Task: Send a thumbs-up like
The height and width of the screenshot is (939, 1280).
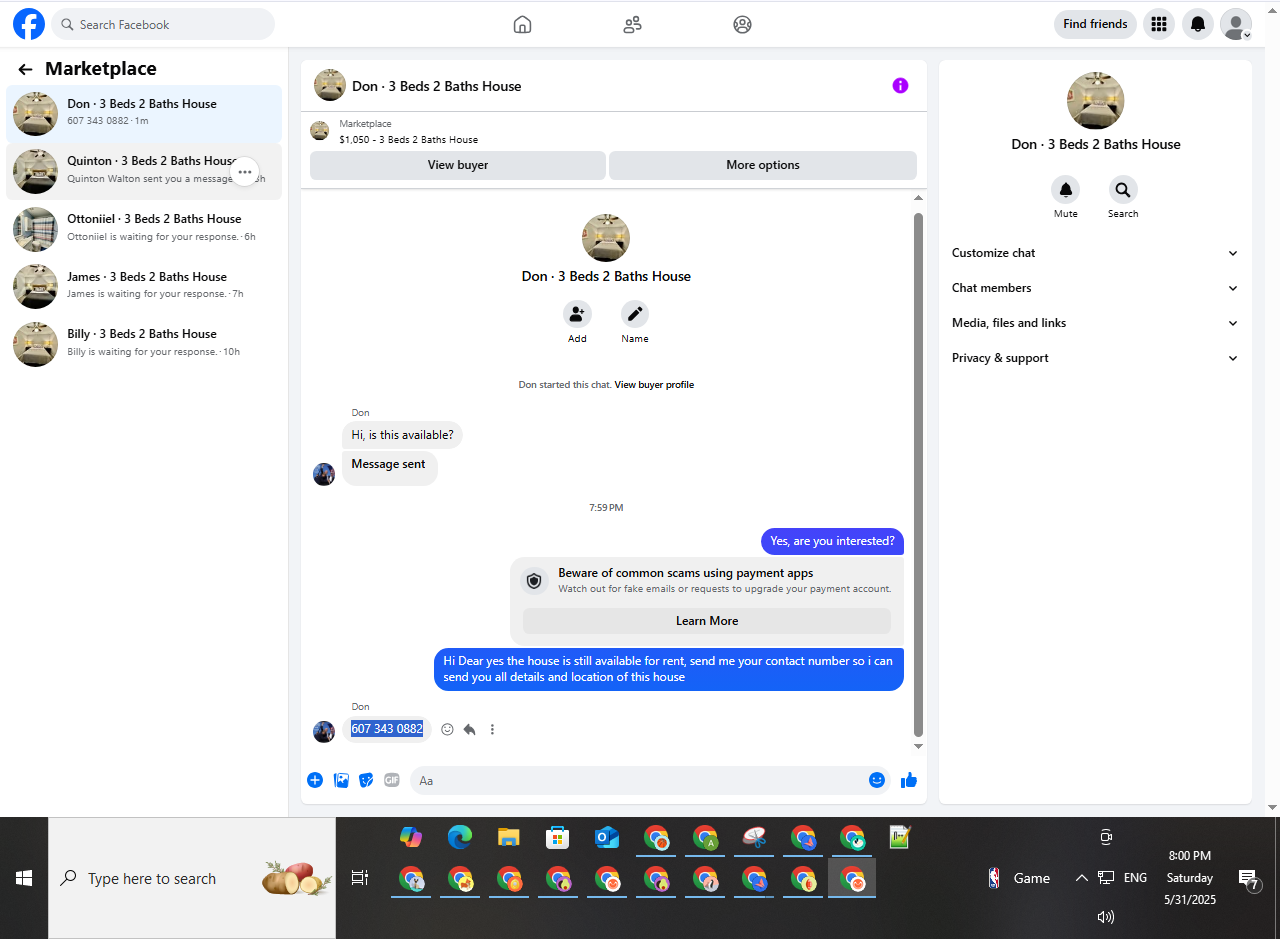Action: (909, 780)
